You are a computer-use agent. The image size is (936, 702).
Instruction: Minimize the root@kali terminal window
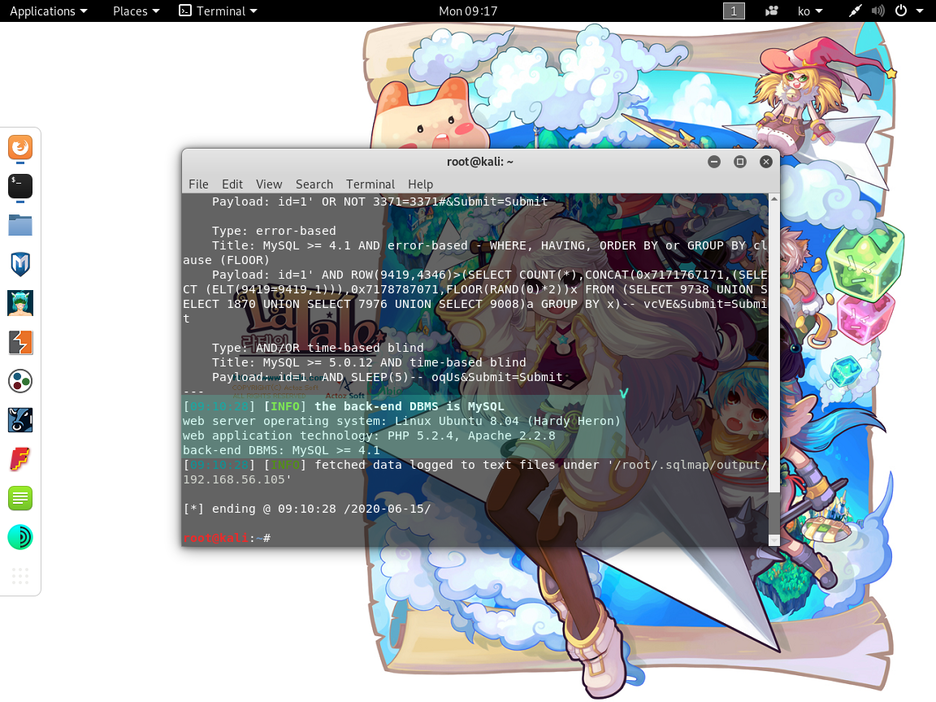pyautogui.click(x=714, y=162)
